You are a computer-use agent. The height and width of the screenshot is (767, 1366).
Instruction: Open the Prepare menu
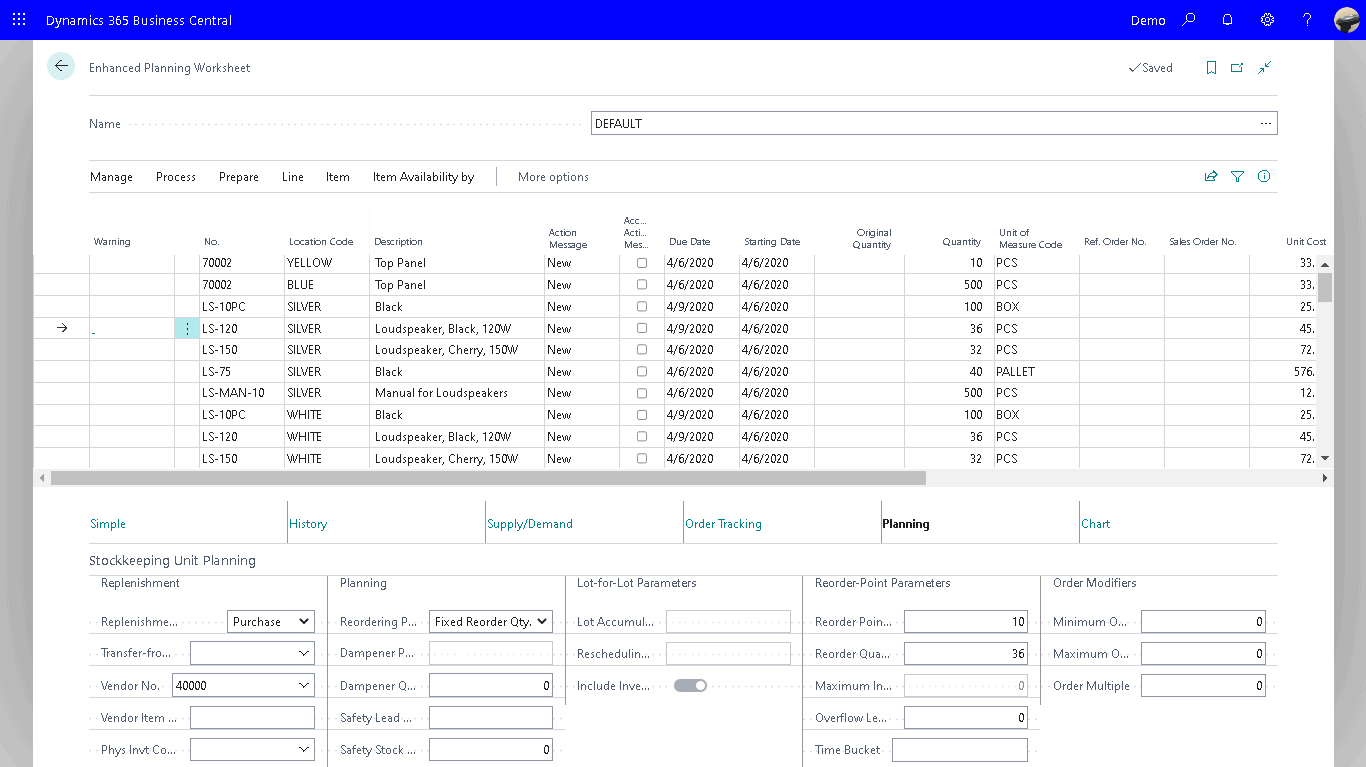point(238,177)
